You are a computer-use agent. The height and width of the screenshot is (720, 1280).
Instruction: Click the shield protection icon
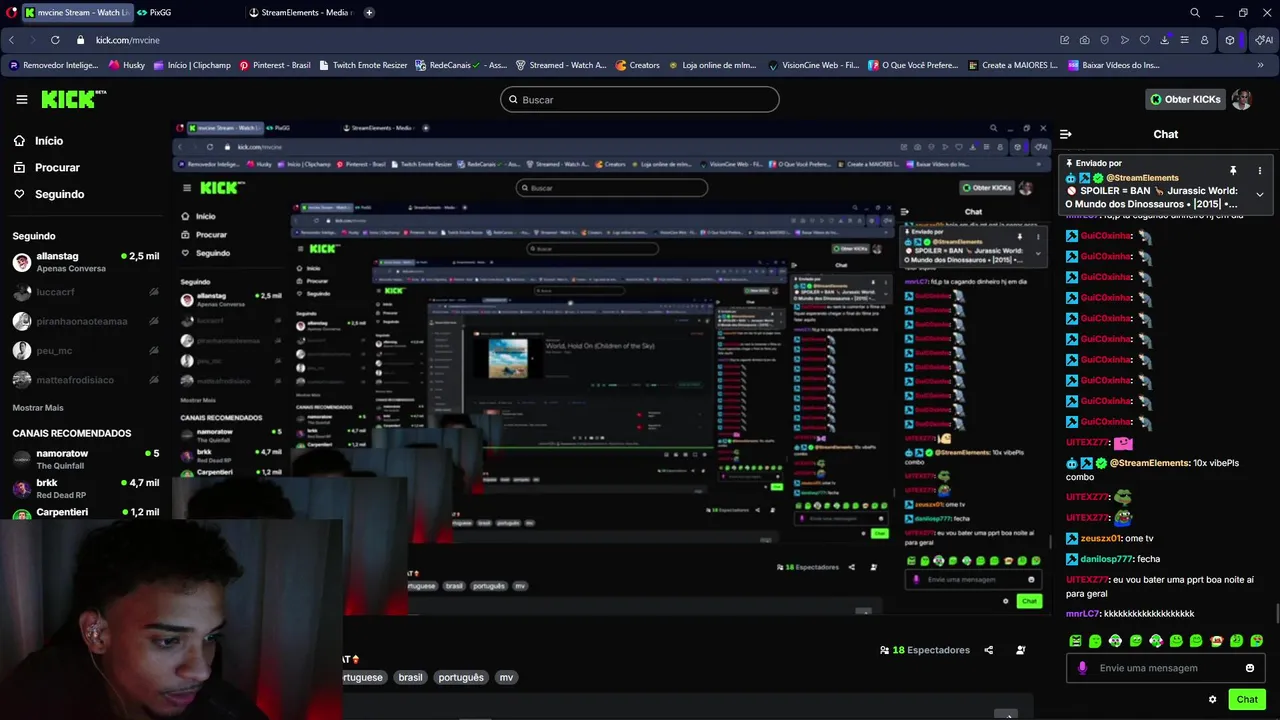coord(1105,40)
